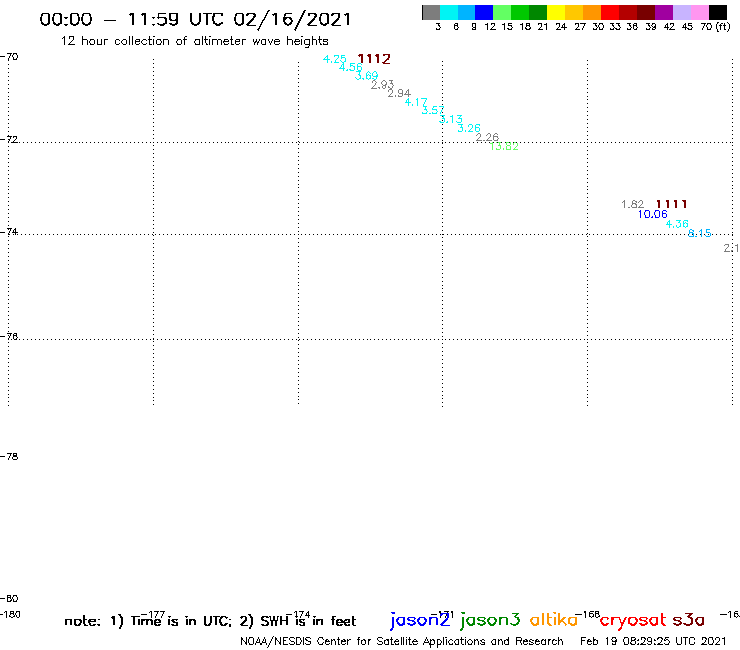Click the altika satellite legend label

[554, 620]
